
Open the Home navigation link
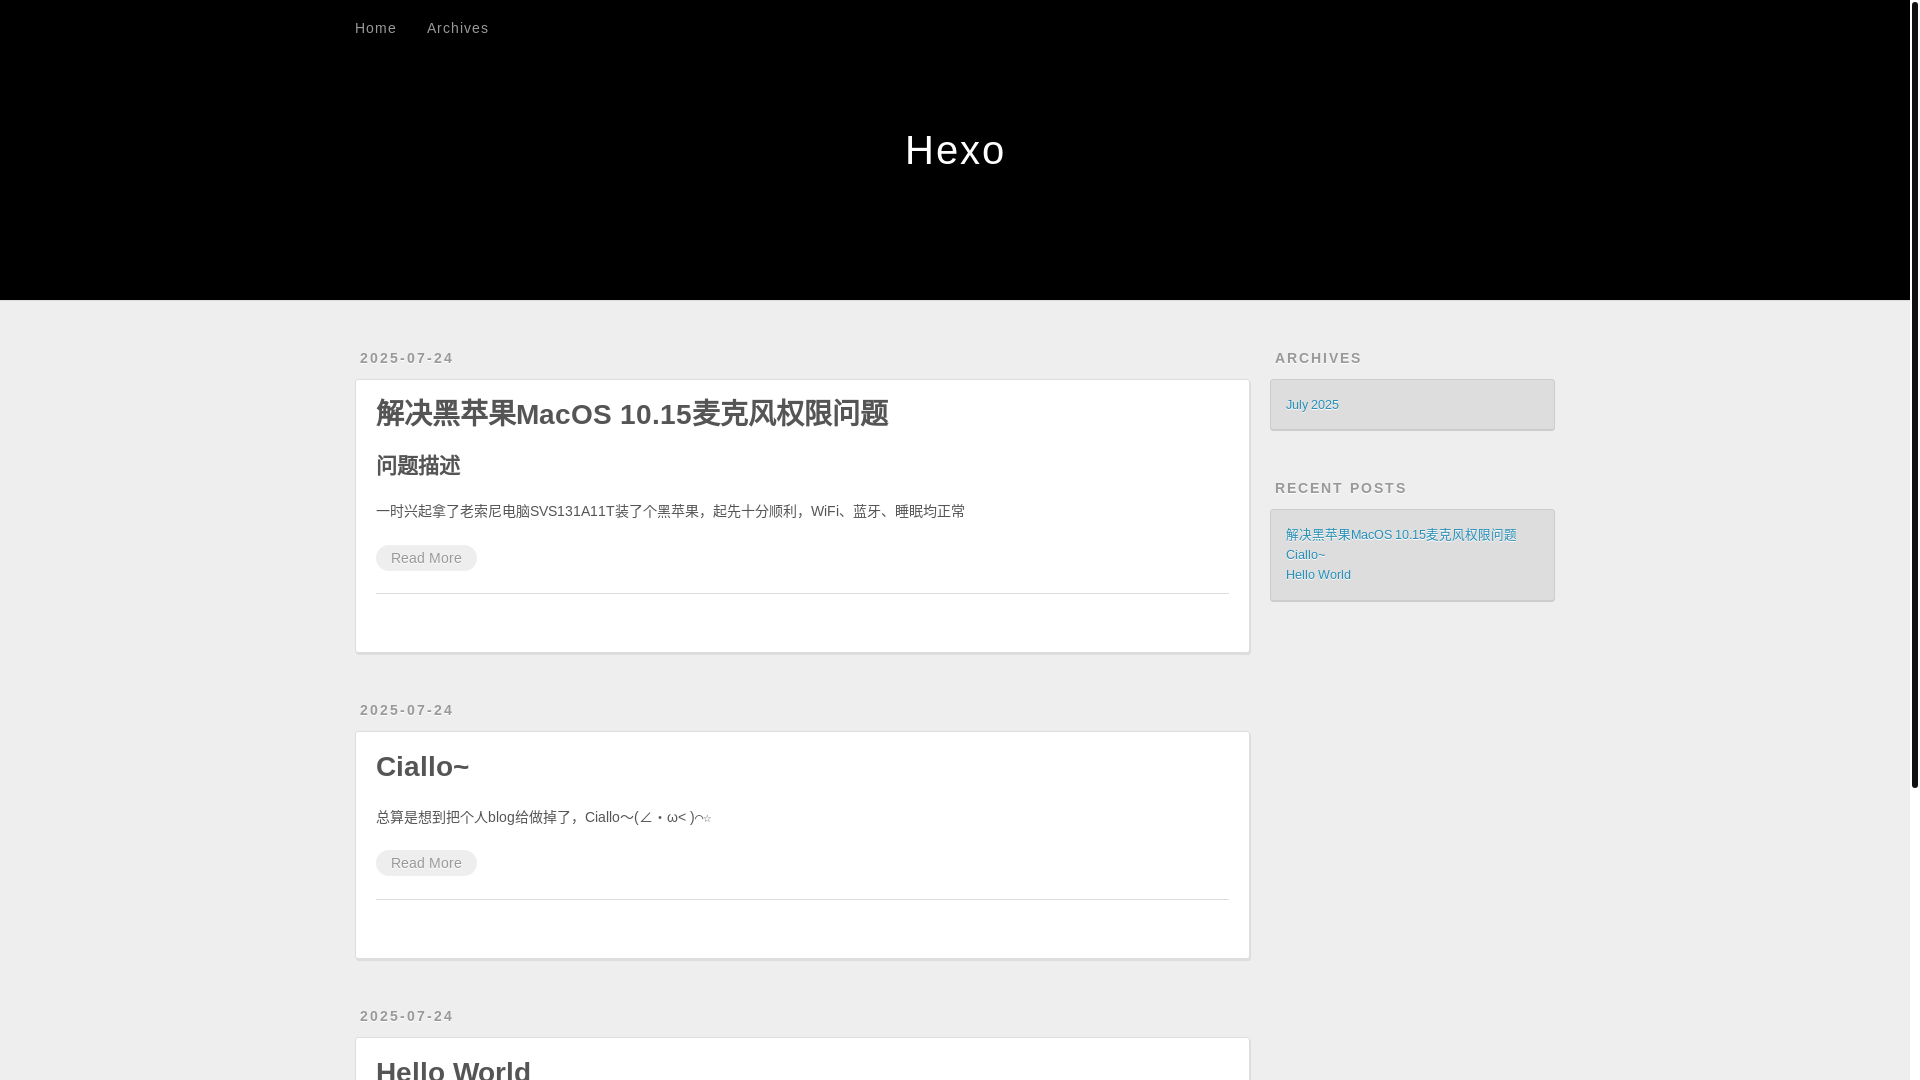375,28
